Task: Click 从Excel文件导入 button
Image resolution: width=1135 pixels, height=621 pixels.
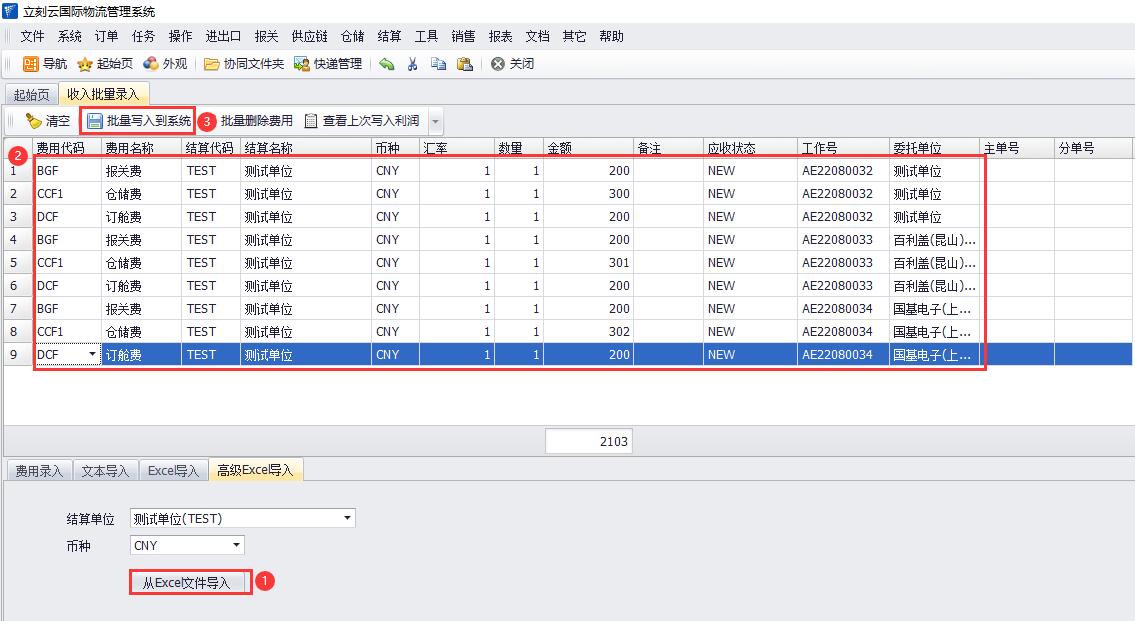Action: (x=190, y=583)
